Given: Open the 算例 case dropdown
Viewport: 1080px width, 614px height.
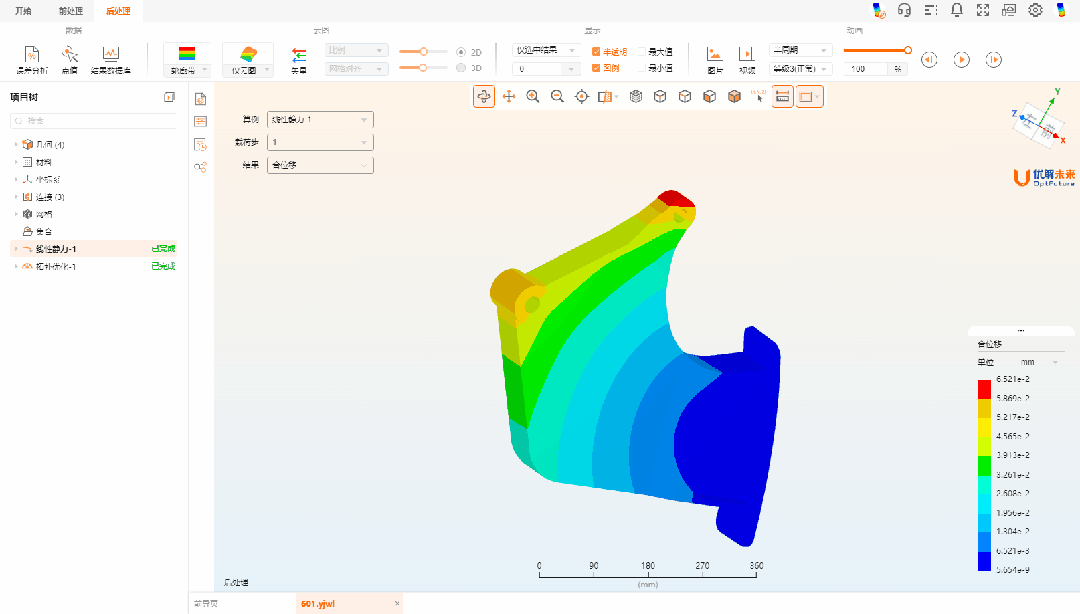Looking at the screenshot, I should [320, 120].
